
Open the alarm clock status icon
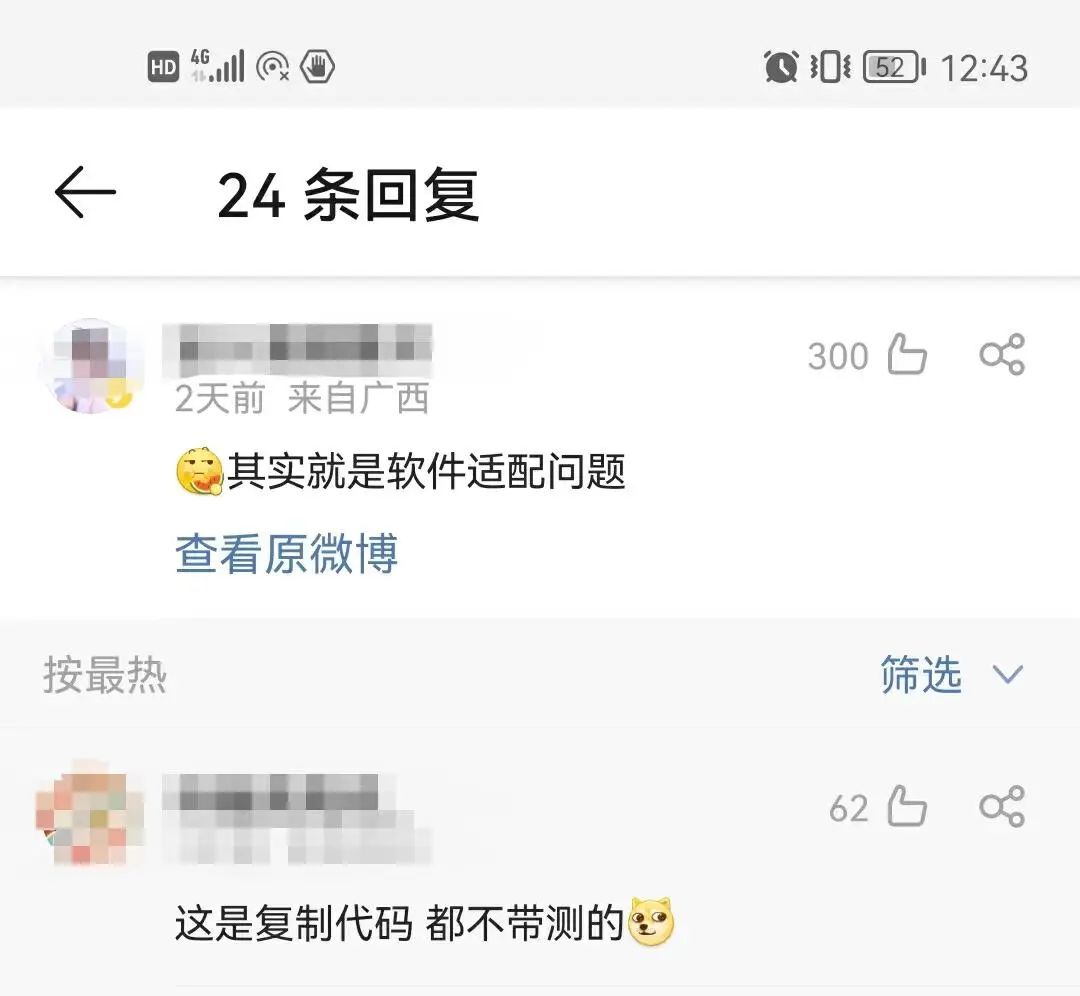pyautogui.click(x=781, y=68)
